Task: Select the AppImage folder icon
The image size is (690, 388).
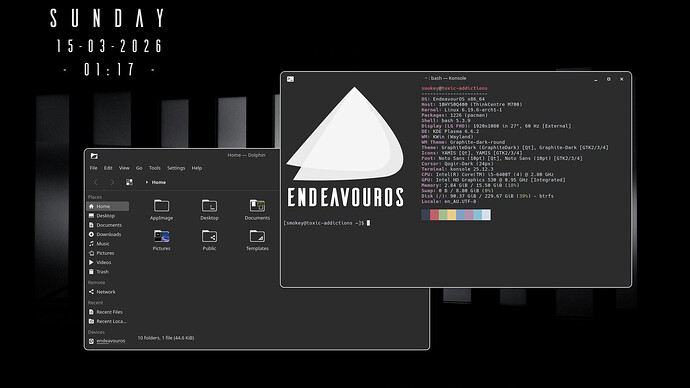Action: point(161,206)
